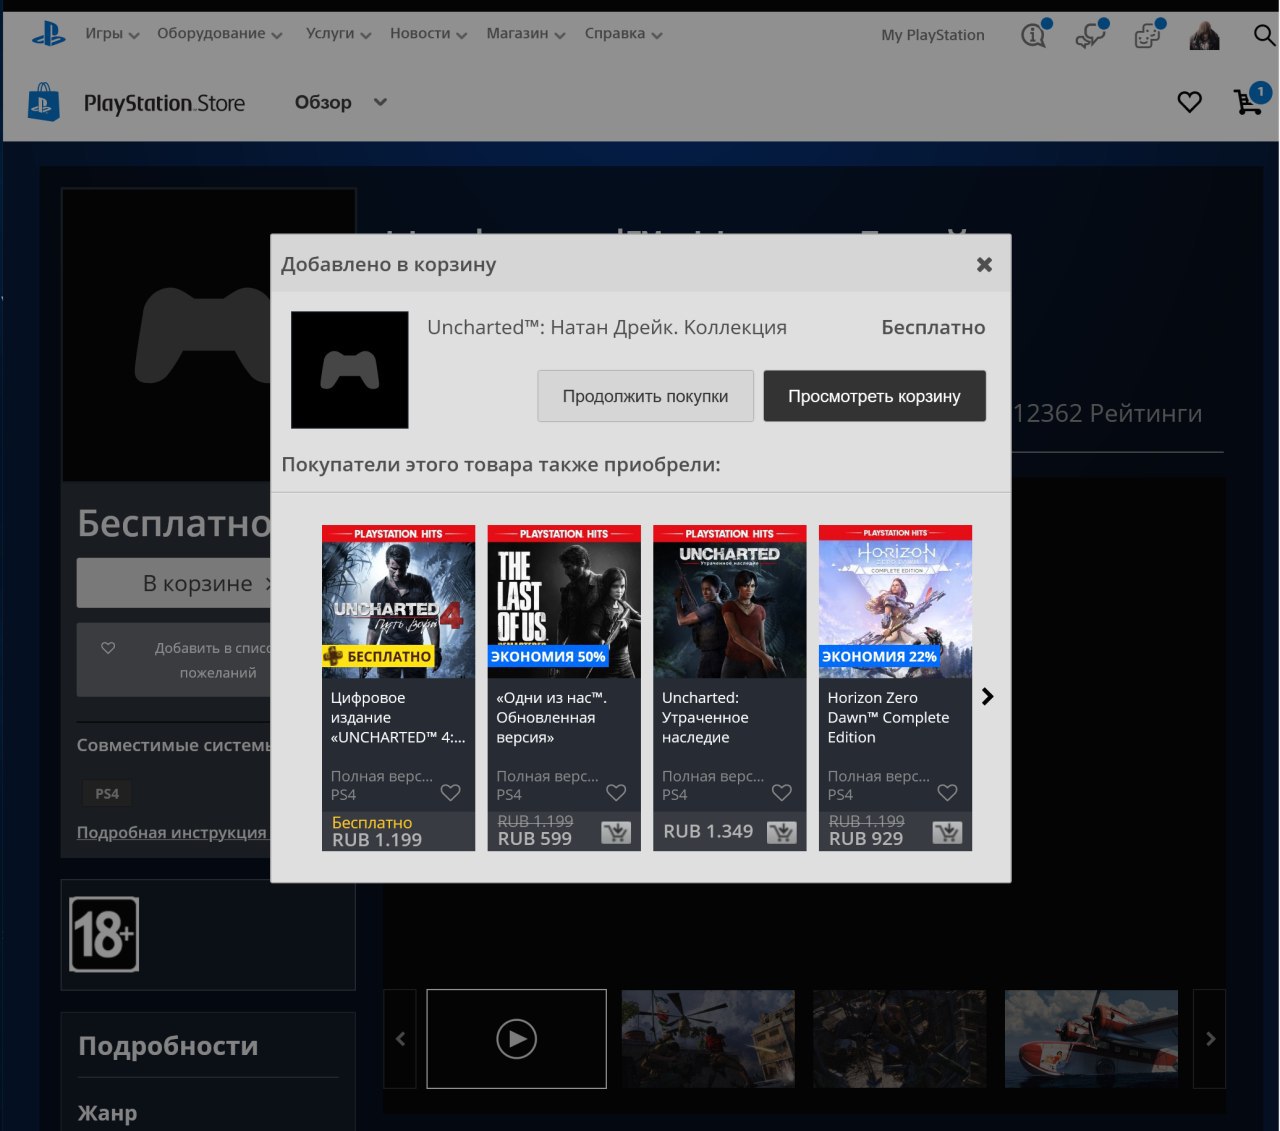Expand the Справка menu
The image size is (1280, 1131).
point(624,34)
